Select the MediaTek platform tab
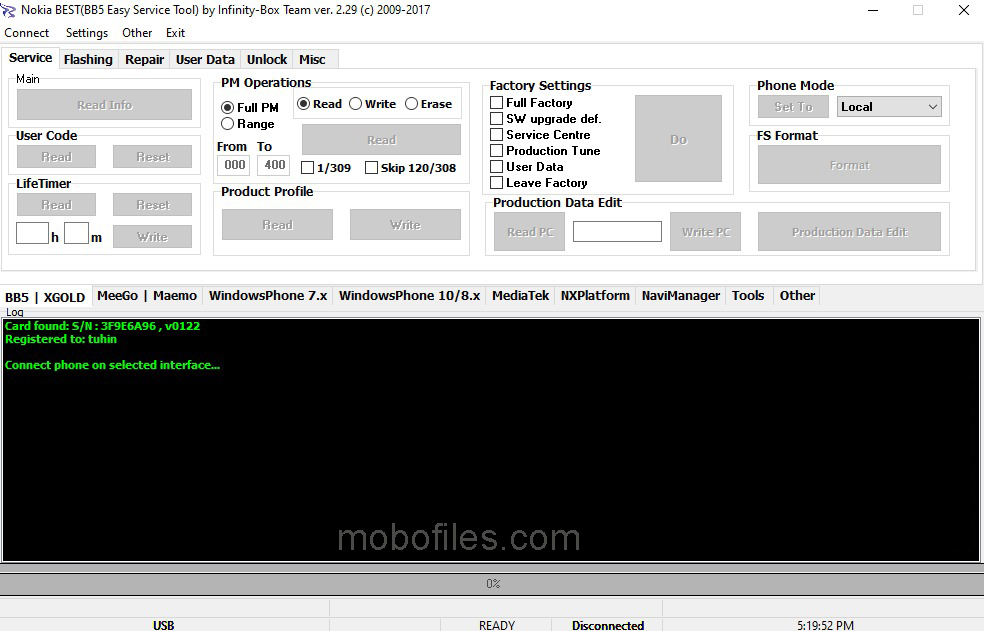984x631 pixels. point(520,296)
